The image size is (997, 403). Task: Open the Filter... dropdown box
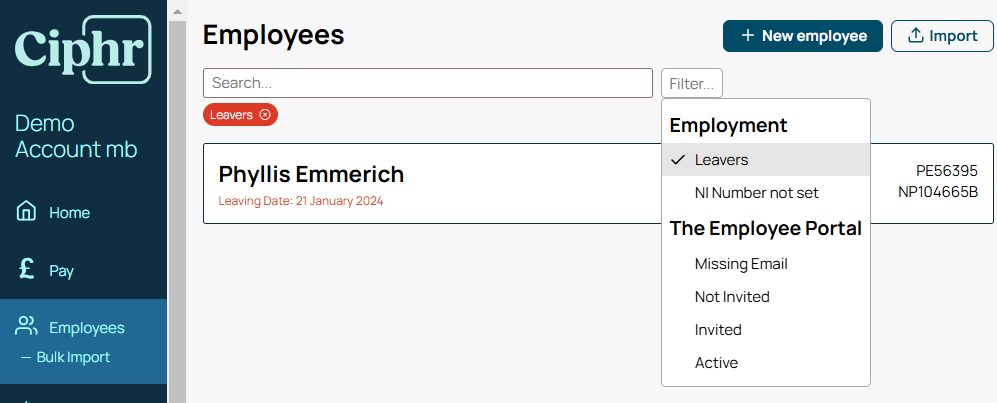click(692, 83)
